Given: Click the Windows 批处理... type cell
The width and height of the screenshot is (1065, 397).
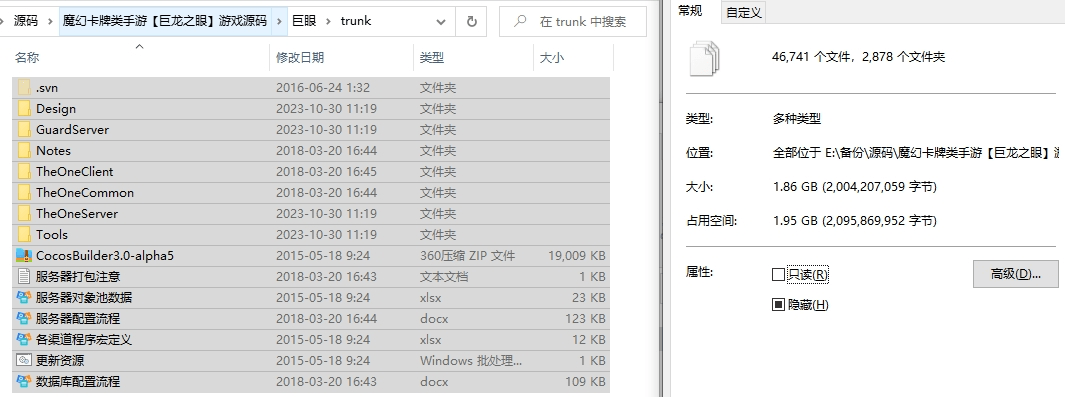Looking at the screenshot, I should 471,361.
